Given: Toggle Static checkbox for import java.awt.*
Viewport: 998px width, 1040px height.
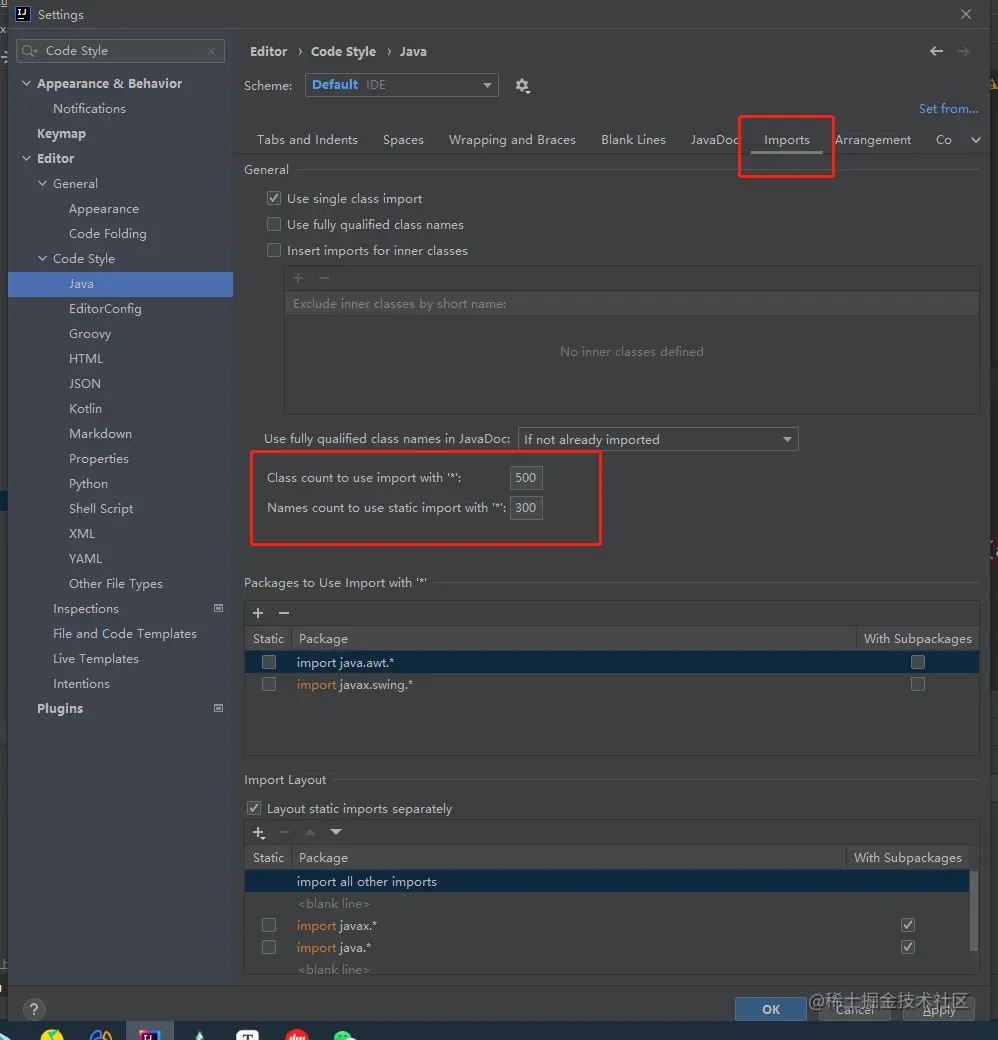Looking at the screenshot, I should pyautogui.click(x=269, y=662).
